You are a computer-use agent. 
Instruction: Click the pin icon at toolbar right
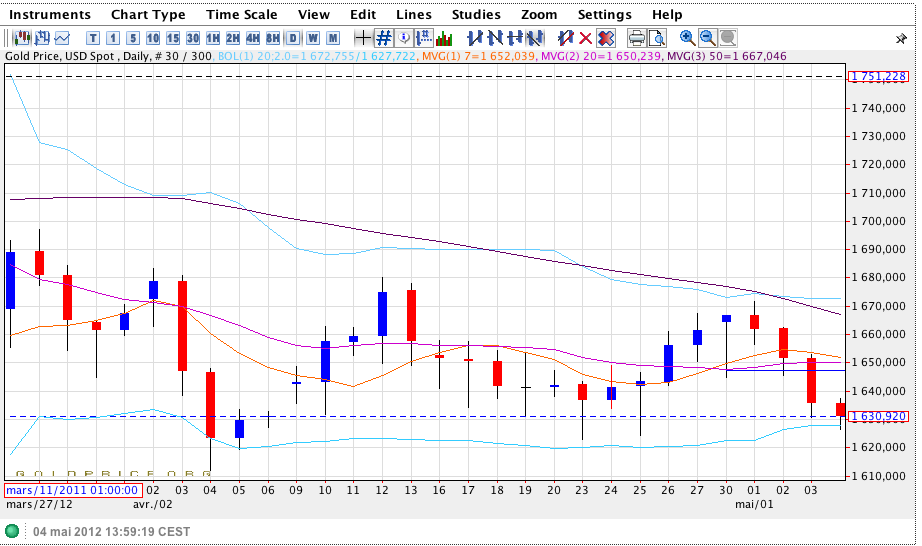pyautogui.click(x=900, y=38)
